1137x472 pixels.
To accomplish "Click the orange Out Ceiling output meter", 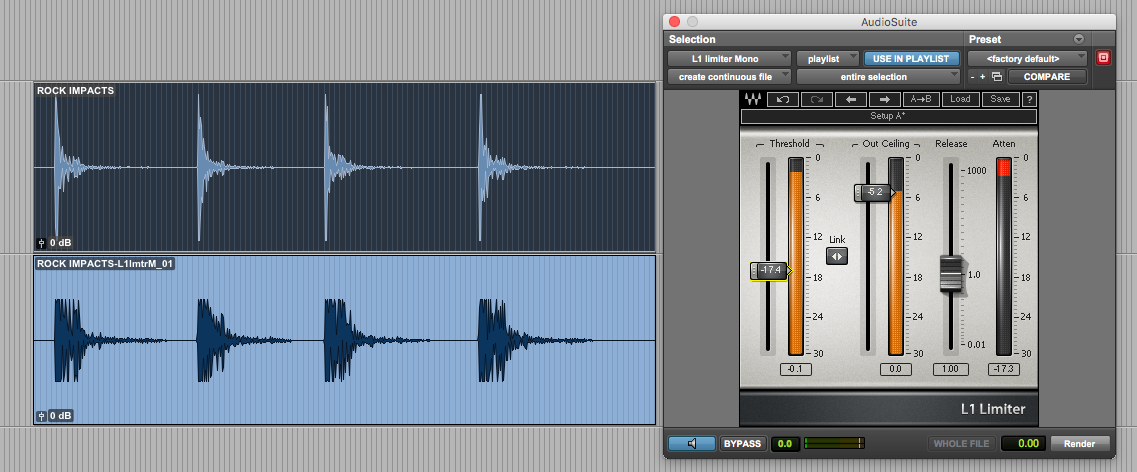I will point(896,257).
